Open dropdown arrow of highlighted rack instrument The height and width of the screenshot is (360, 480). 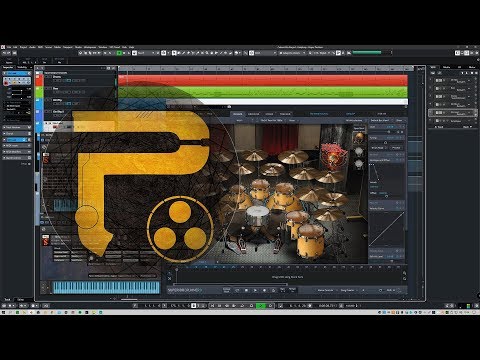469,112
